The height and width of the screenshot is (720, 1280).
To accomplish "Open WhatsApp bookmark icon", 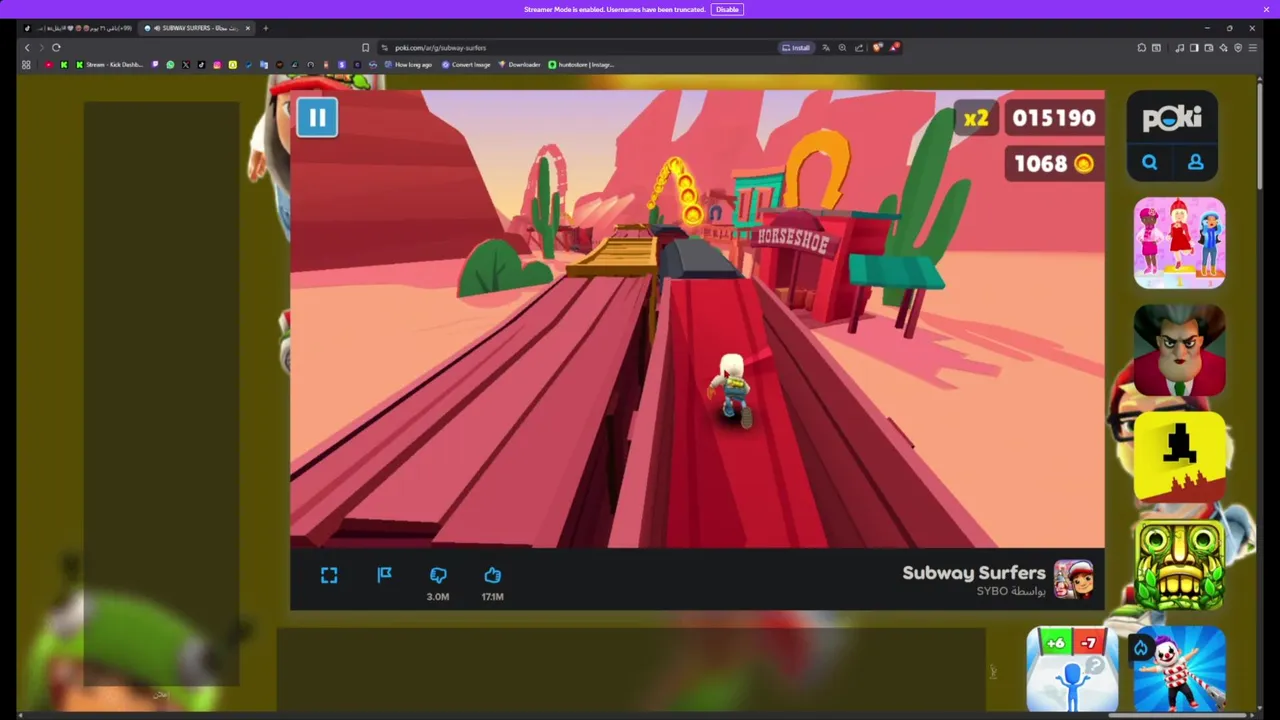I will [170, 65].
